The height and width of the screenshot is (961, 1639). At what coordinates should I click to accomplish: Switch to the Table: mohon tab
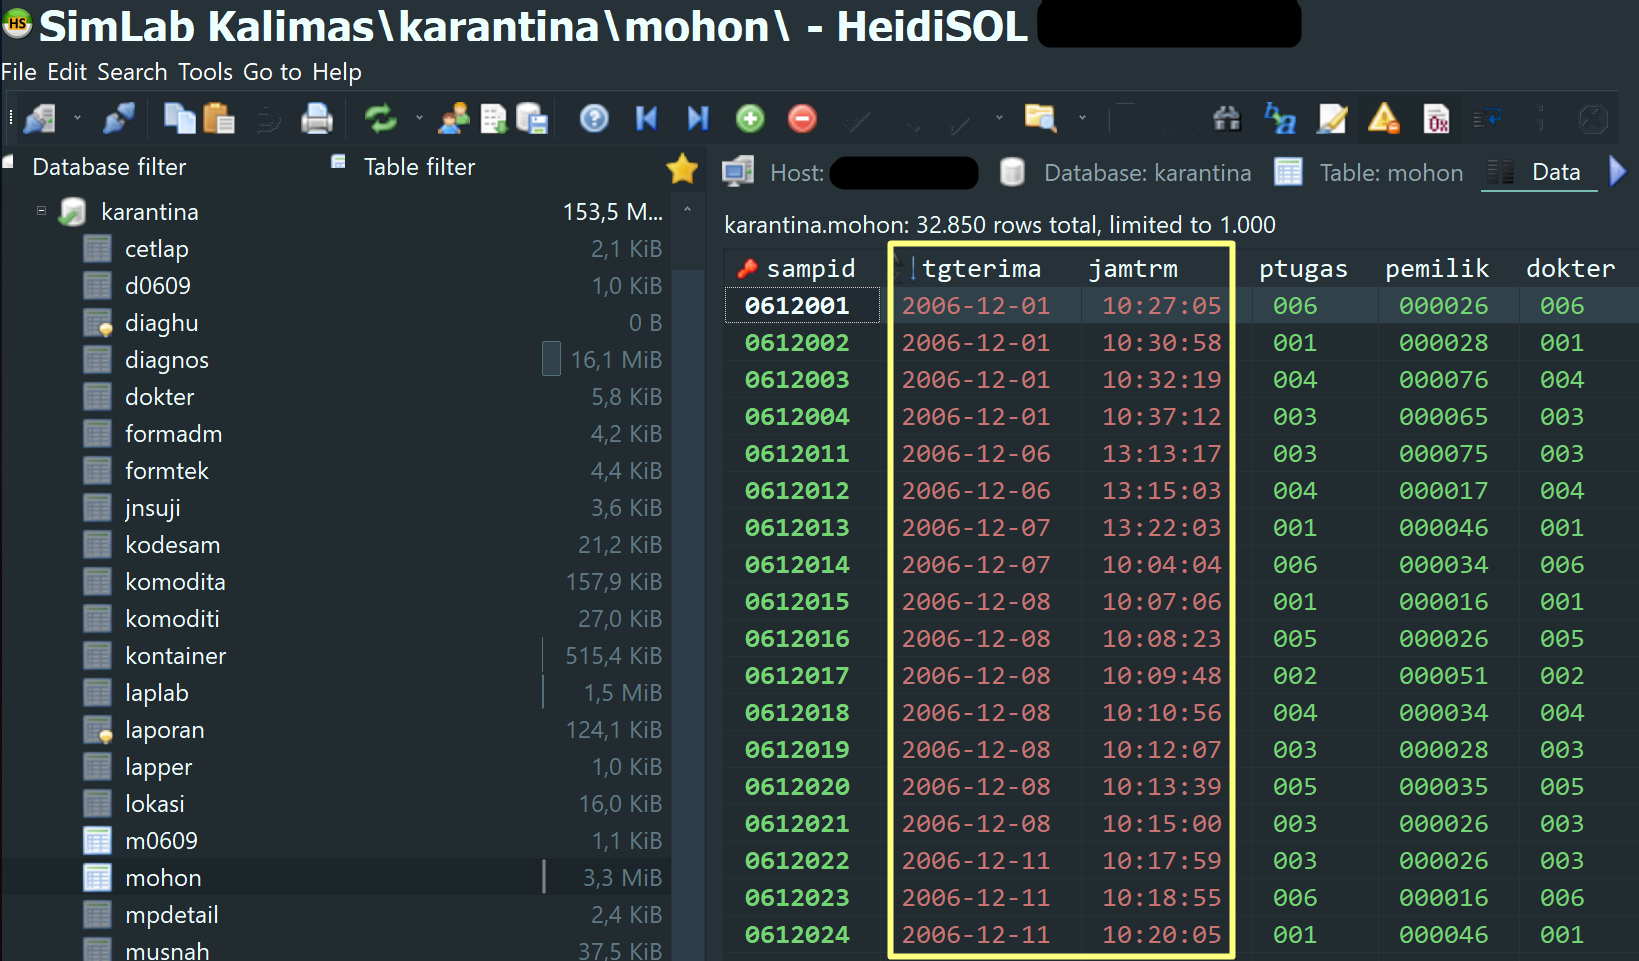(x=1370, y=173)
